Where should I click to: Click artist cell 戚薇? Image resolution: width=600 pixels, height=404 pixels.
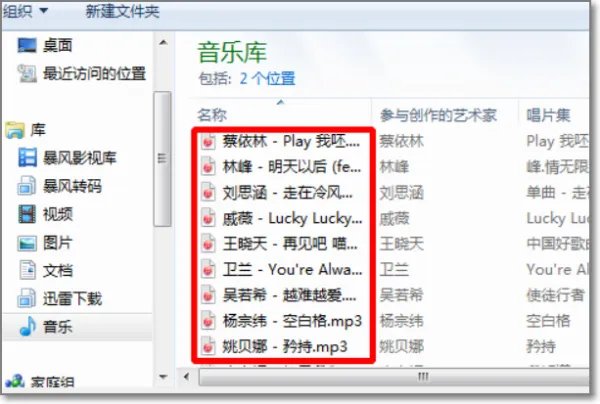tap(394, 218)
